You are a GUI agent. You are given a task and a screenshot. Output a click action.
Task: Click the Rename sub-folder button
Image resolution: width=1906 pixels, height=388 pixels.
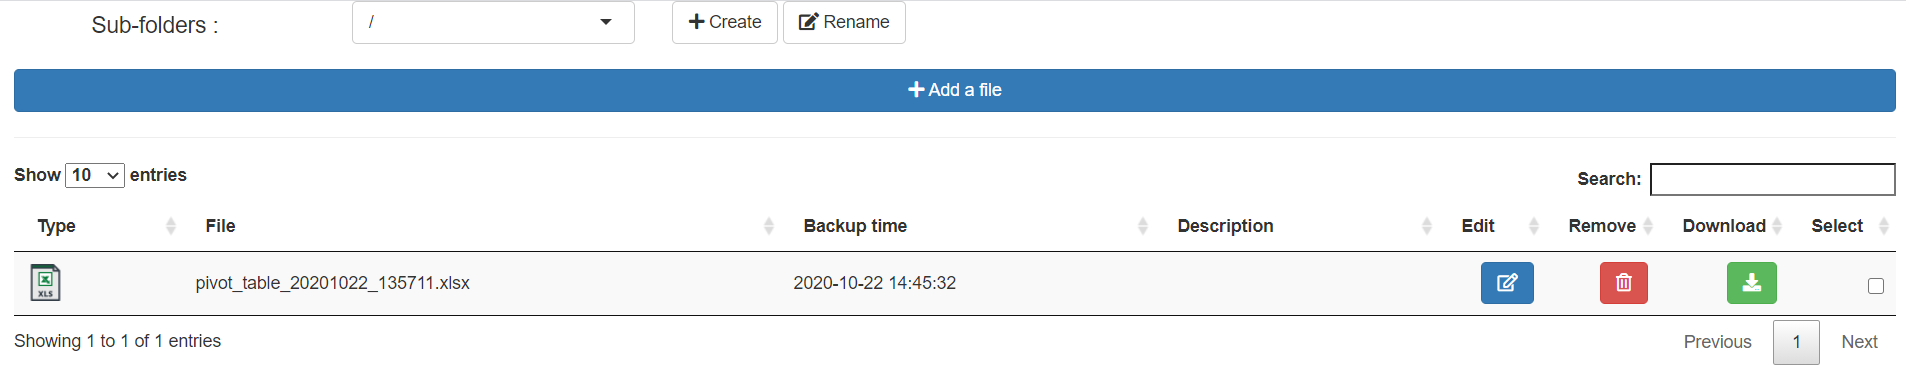(x=844, y=22)
